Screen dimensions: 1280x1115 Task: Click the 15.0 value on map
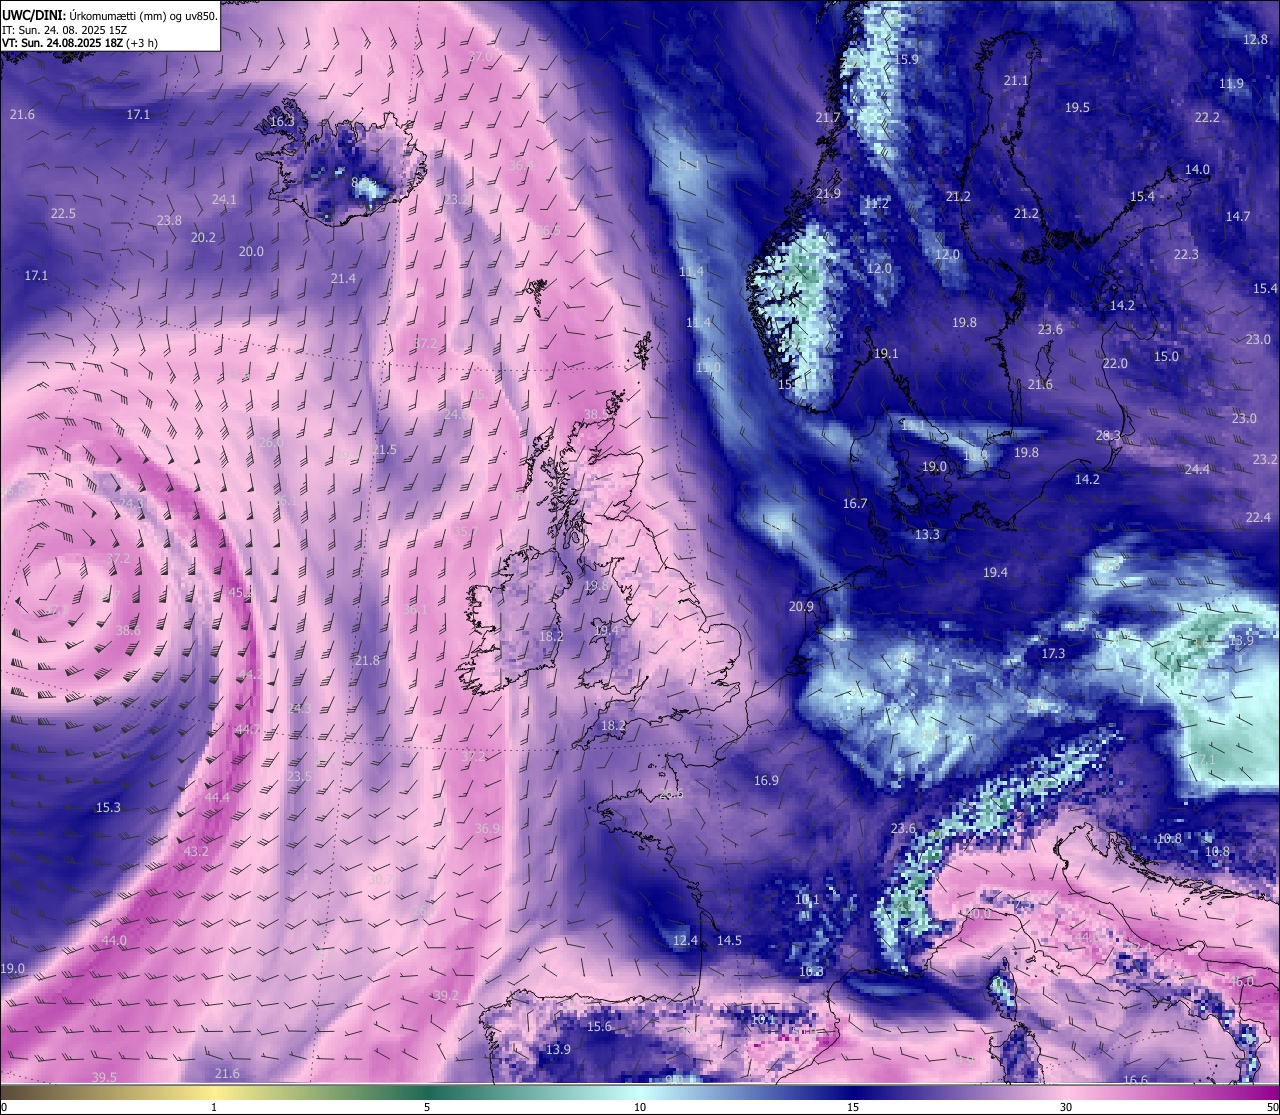click(1166, 356)
